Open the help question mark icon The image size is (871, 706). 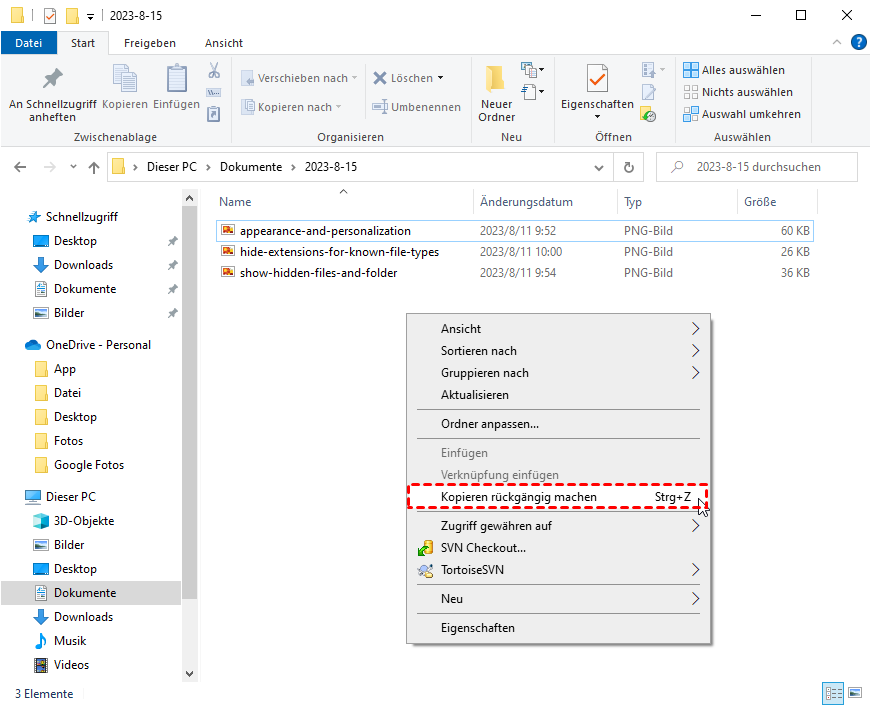pos(858,42)
